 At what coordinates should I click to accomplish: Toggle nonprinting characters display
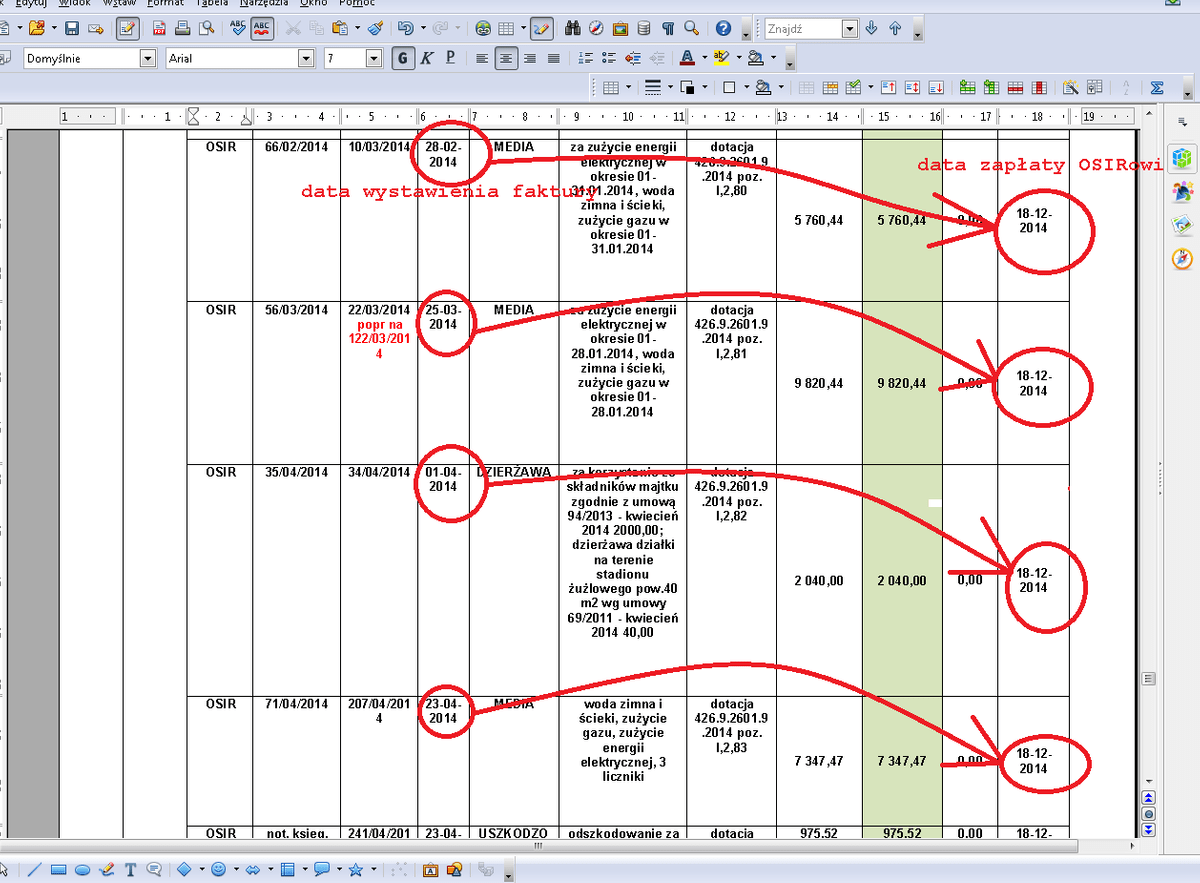(667, 28)
